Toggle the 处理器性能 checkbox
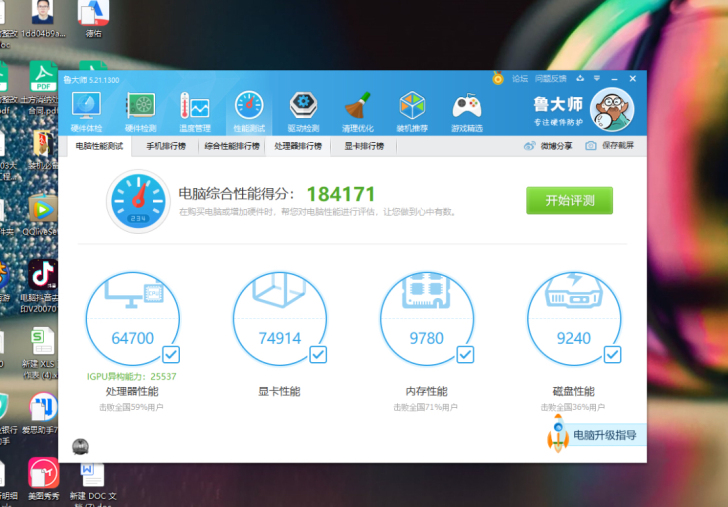728x507 pixels. 171,355
